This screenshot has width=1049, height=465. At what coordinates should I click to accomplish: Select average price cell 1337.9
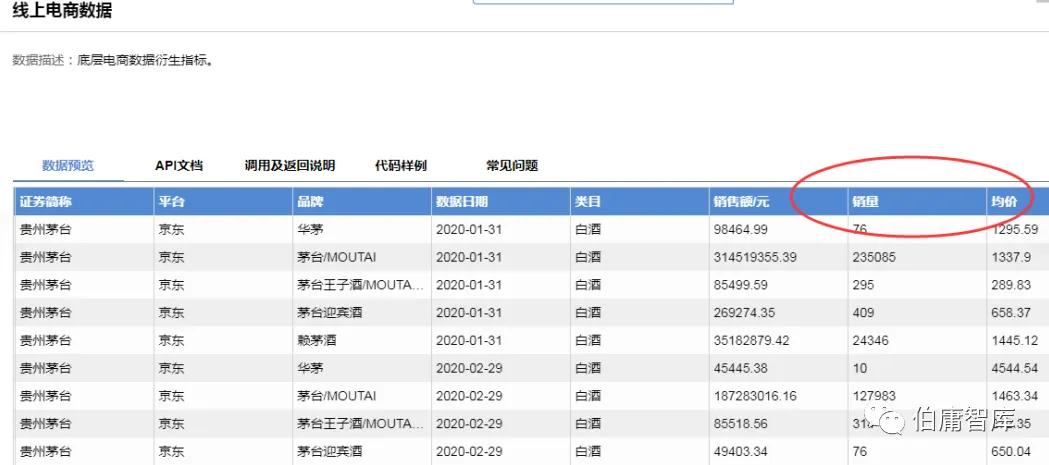(1011, 257)
